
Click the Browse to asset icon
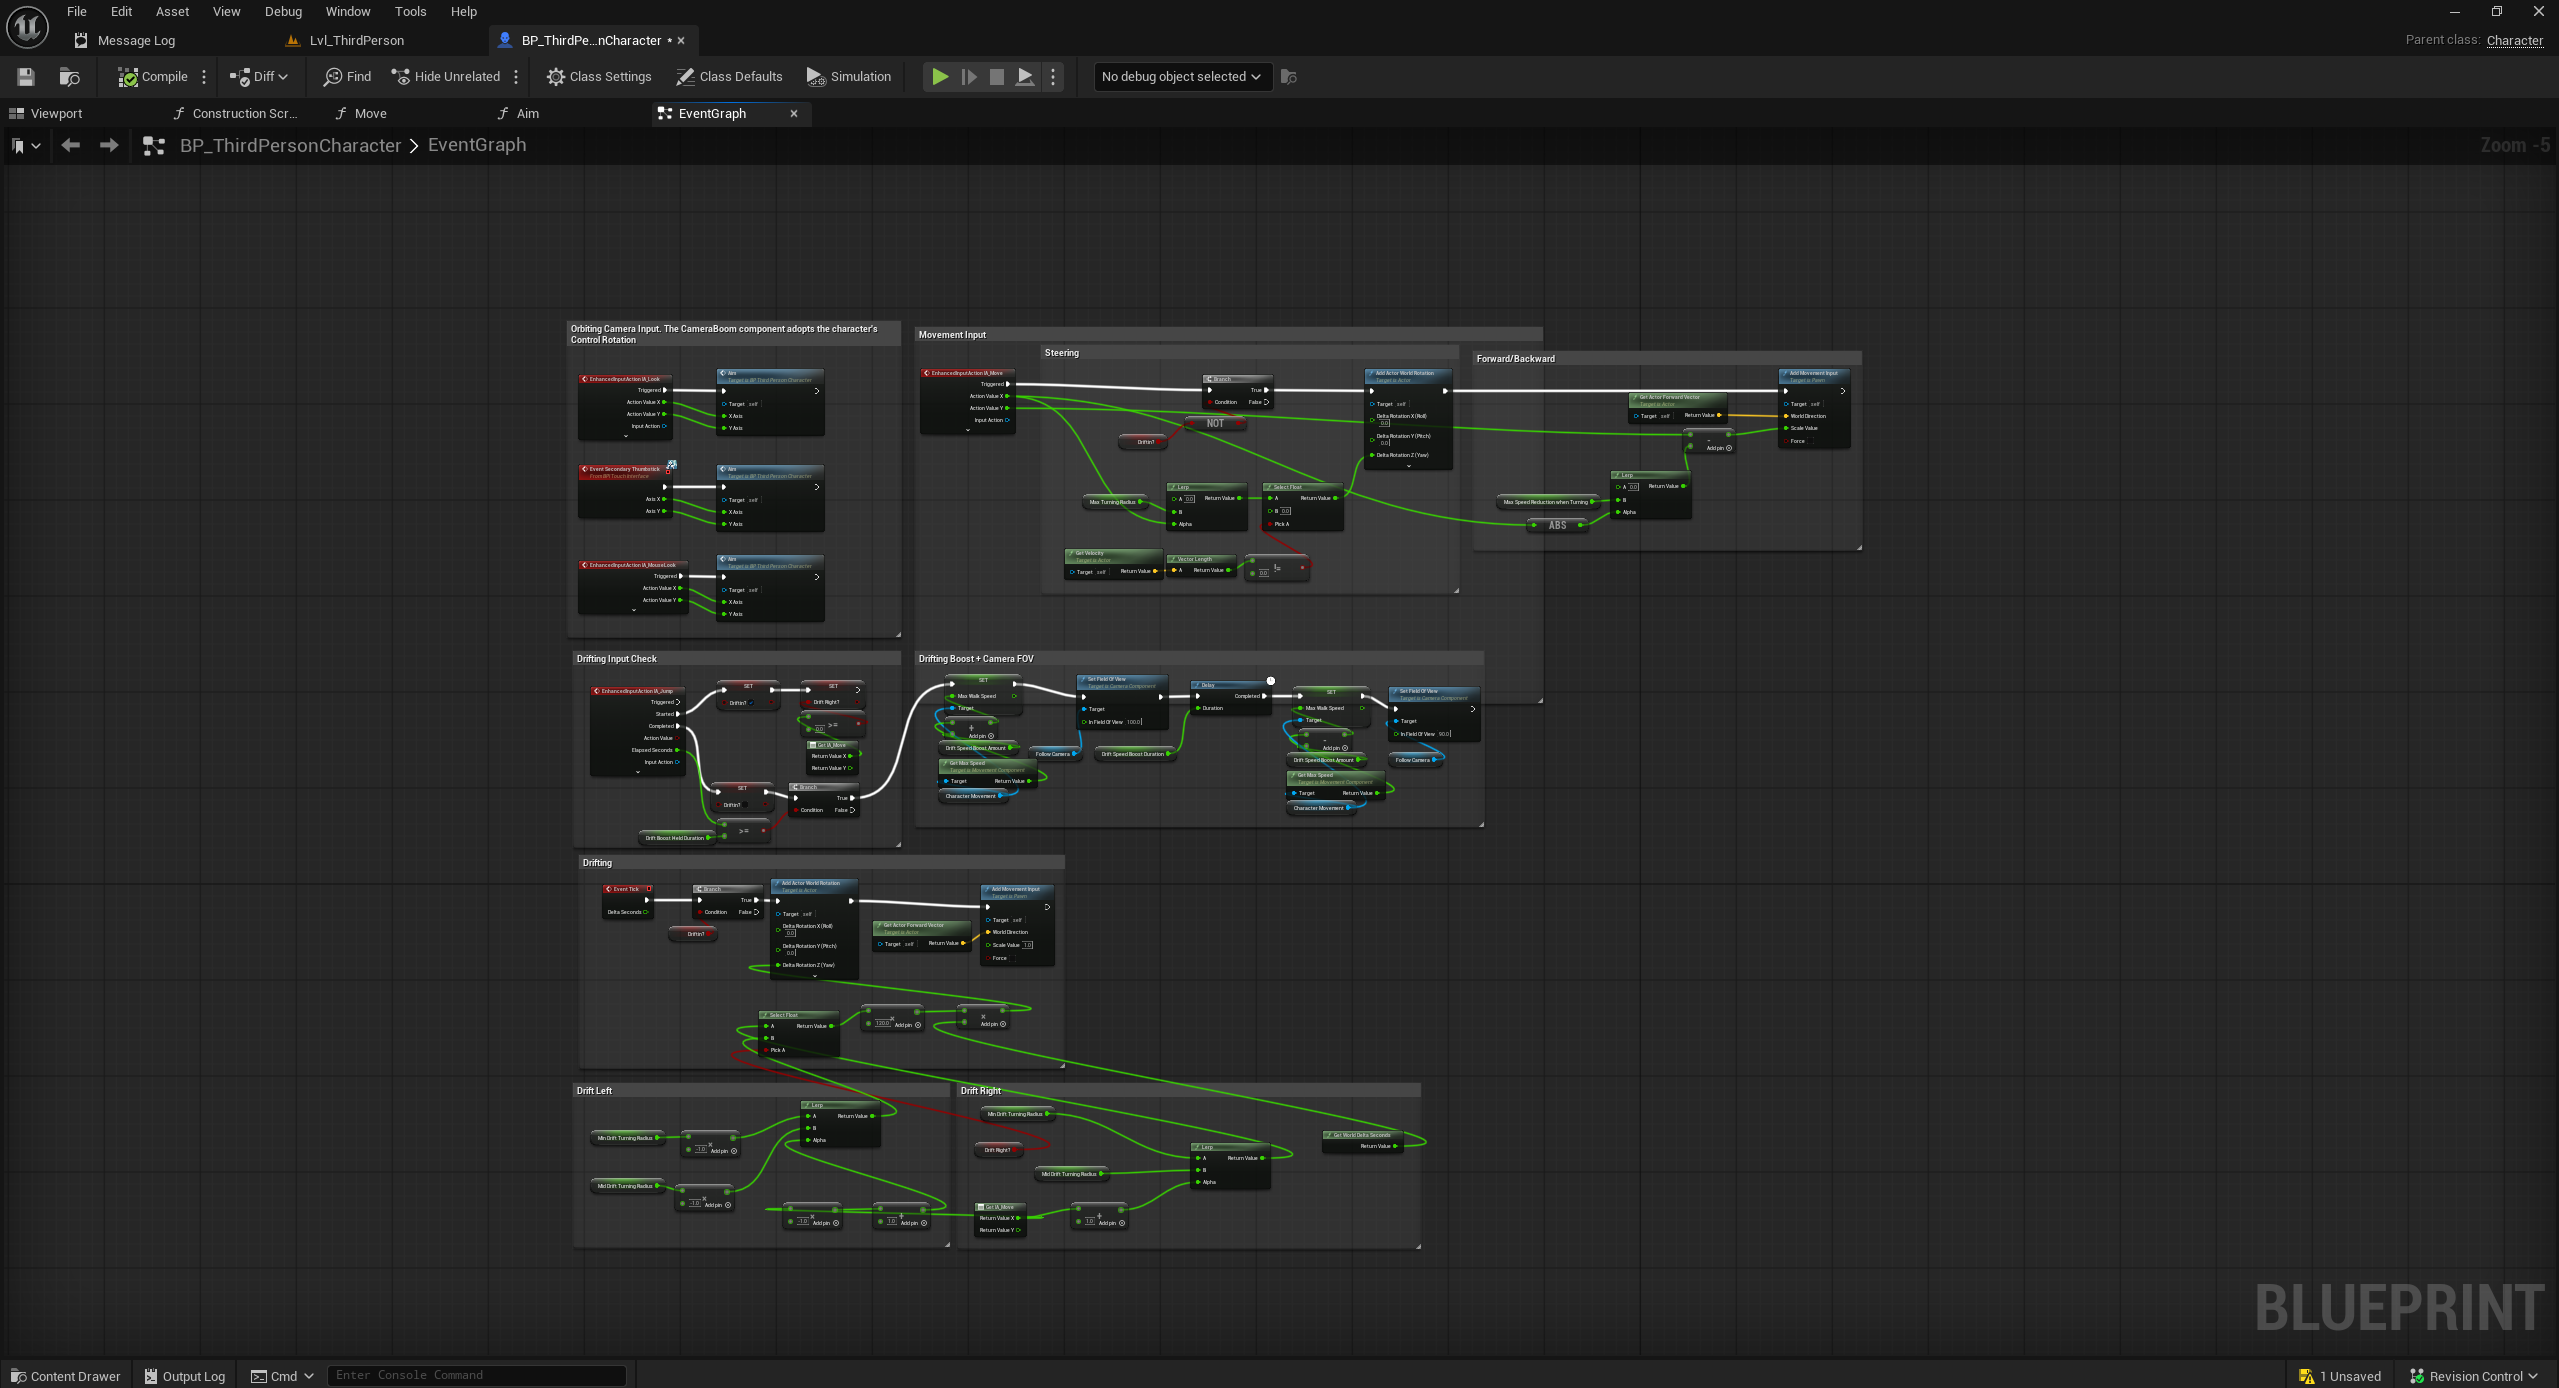point(69,77)
